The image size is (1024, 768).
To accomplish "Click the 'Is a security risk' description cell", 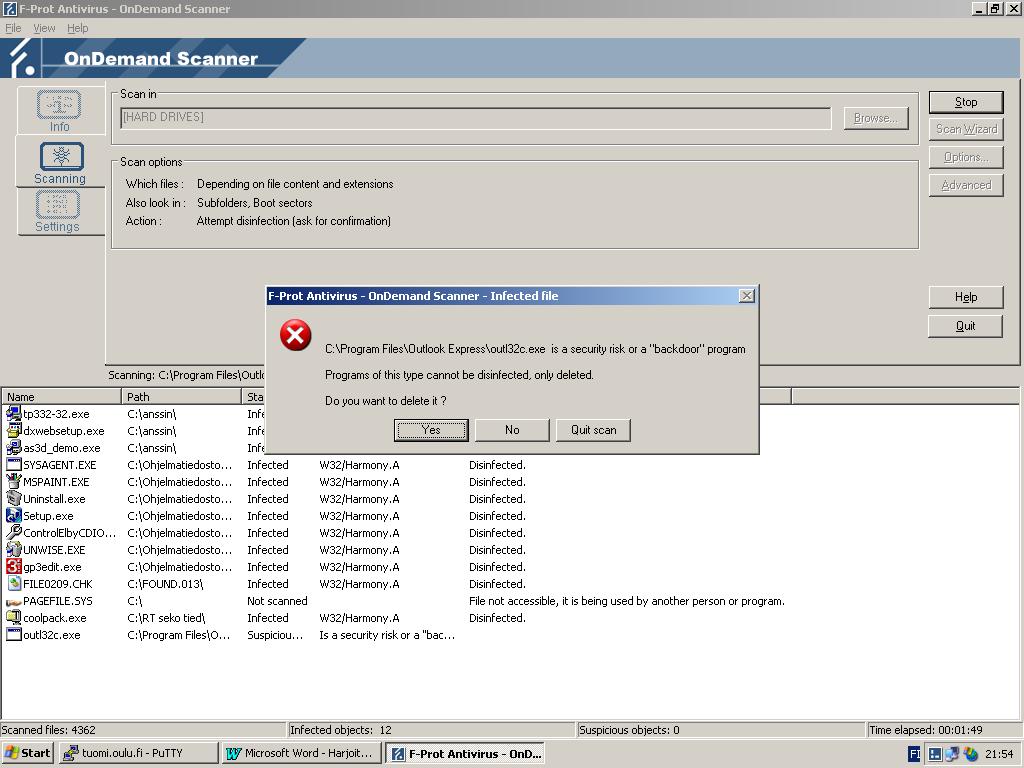I will tap(387, 635).
